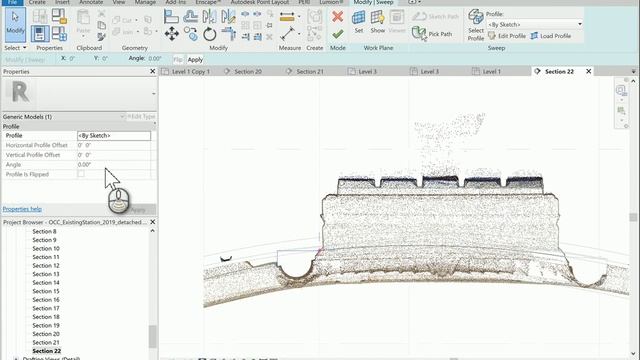The height and width of the screenshot is (360, 640).
Task: Open the File menu
Action: click(12, 2)
